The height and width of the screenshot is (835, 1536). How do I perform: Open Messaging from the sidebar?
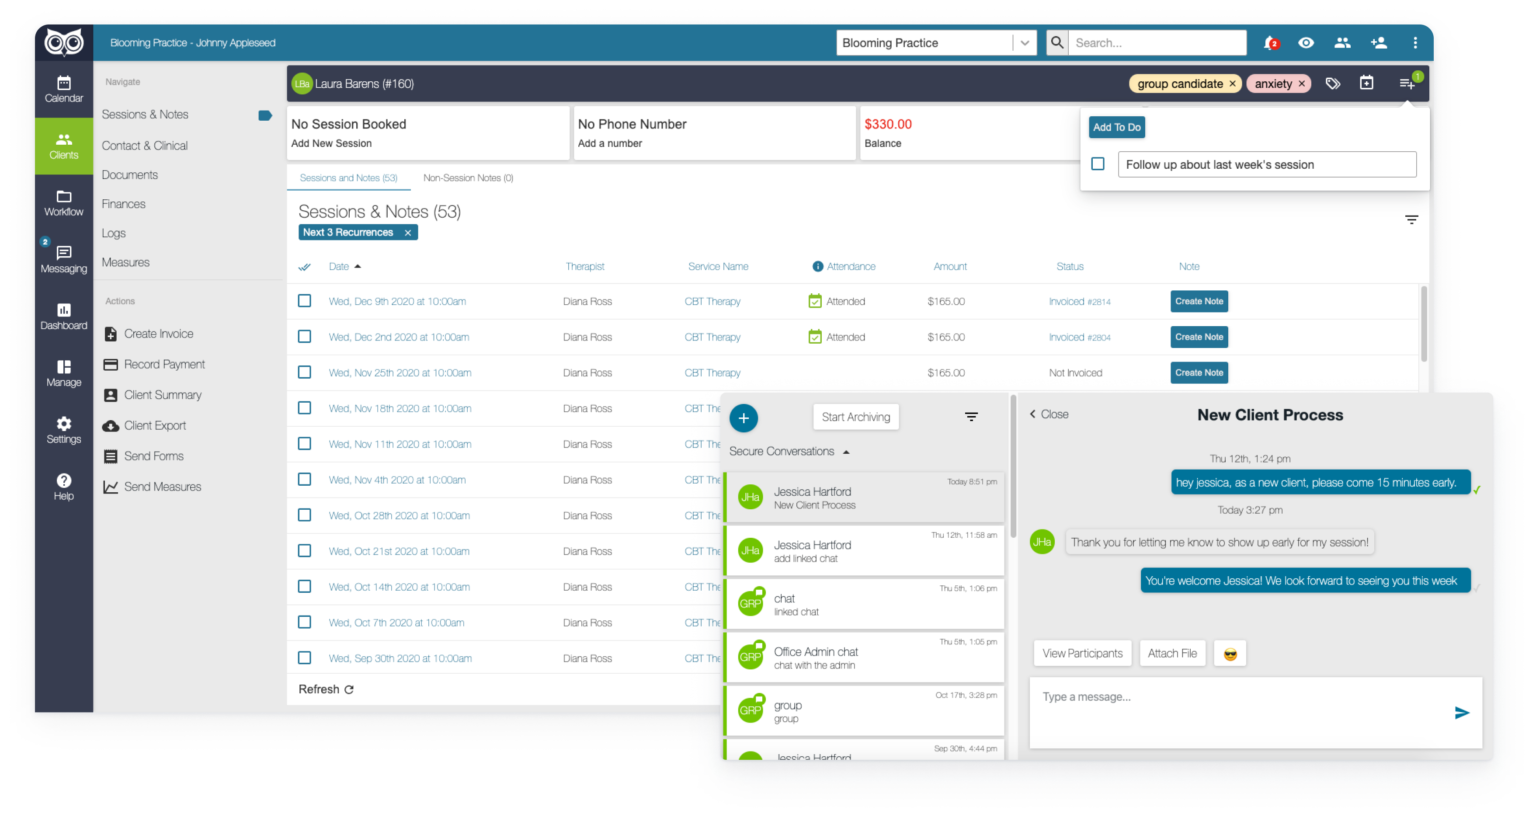tap(63, 260)
